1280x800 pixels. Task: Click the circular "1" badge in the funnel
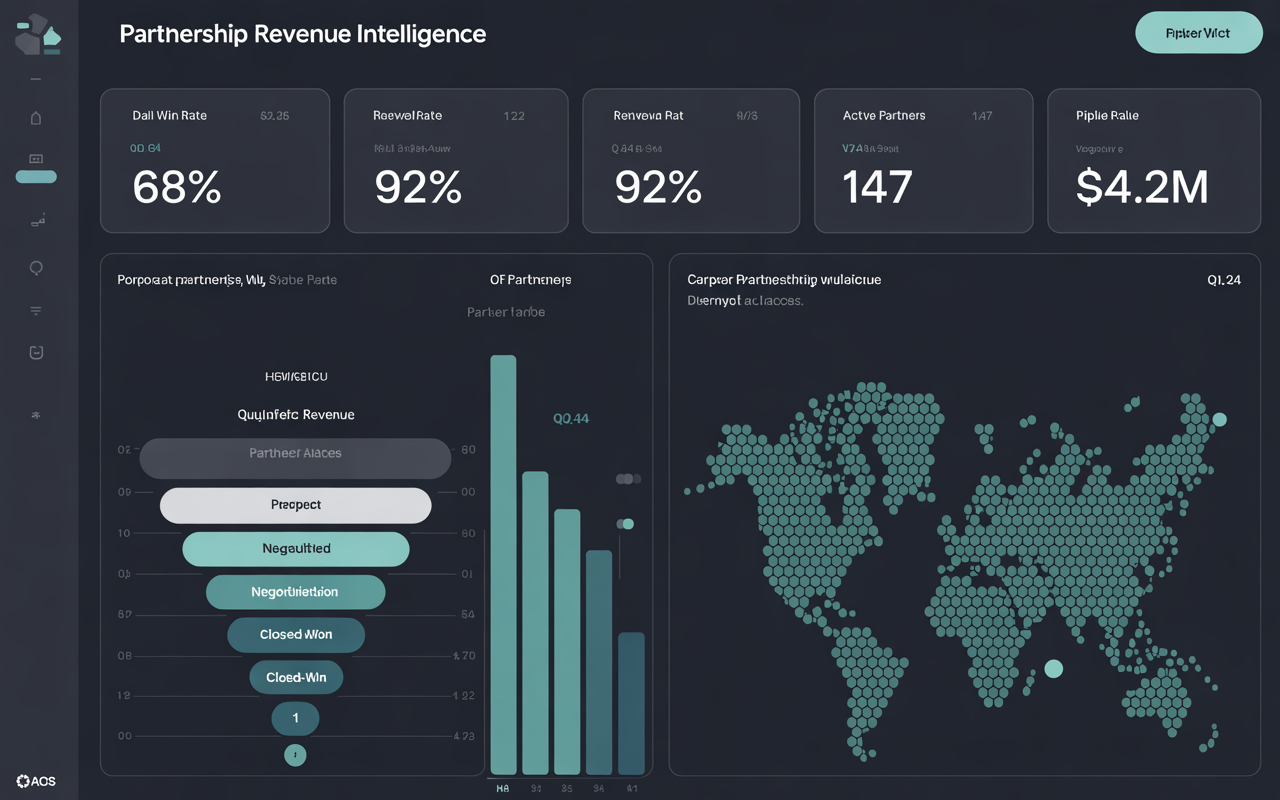click(295, 718)
